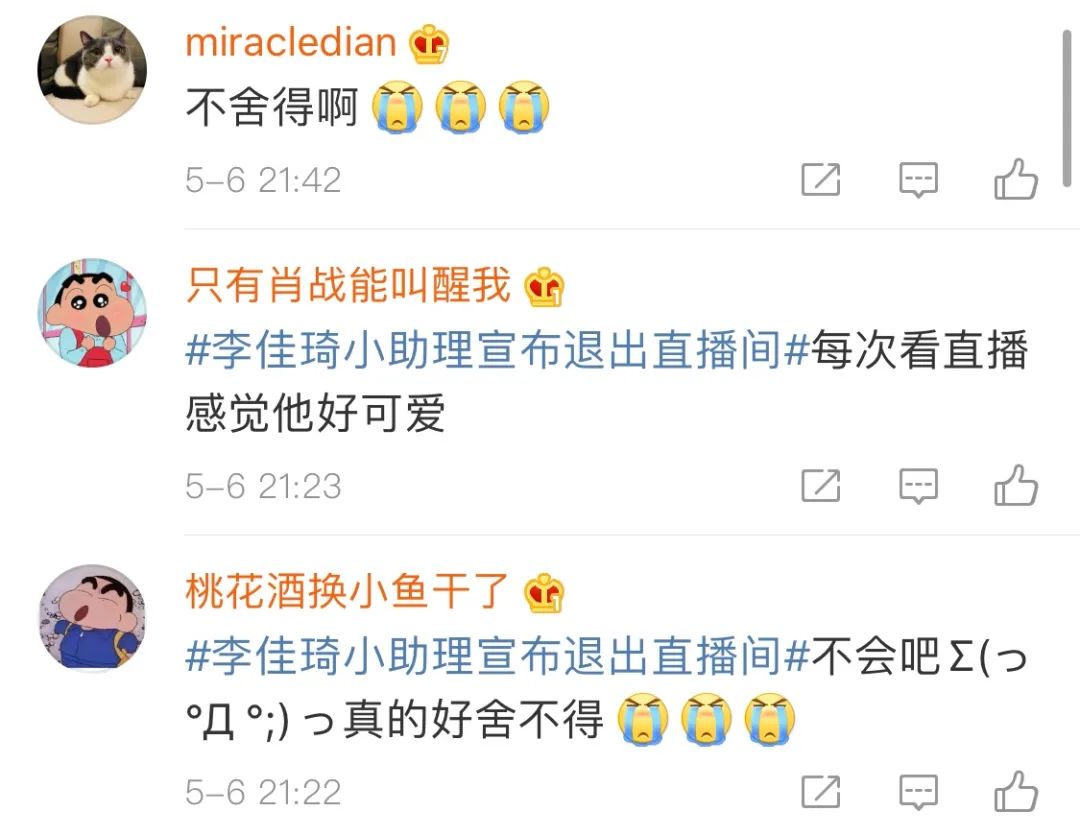Screen dimensions: 1080x835
Task: Repost 桃花酒换小鱼干了's comment
Action: [820, 792]
